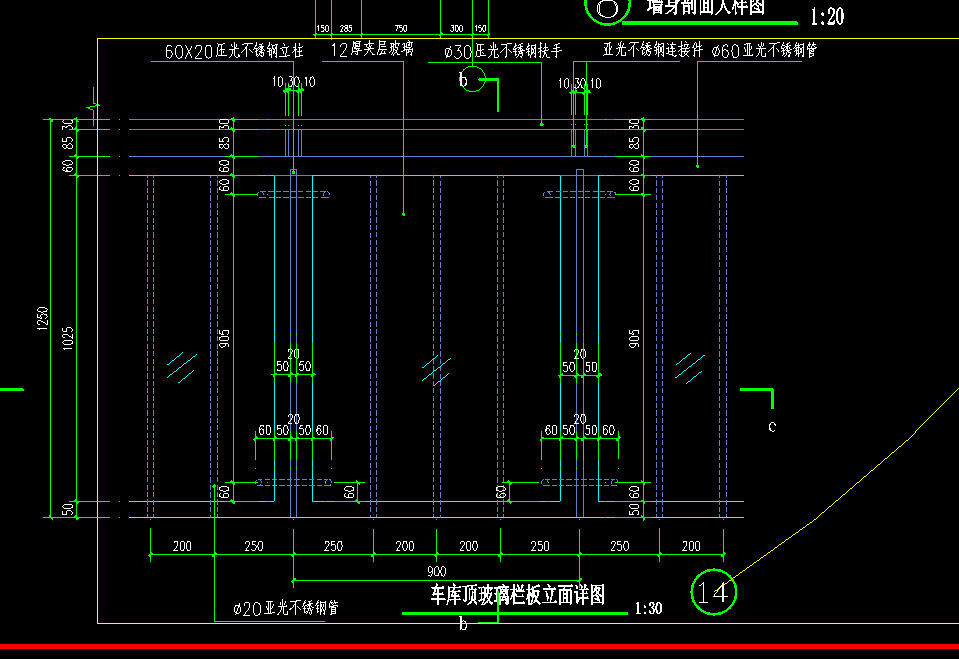This screenshot has height=659, width=959.
Task: Click the drawing title 车库顶玻璃栏板立面详图
Action: coord(517,596)
